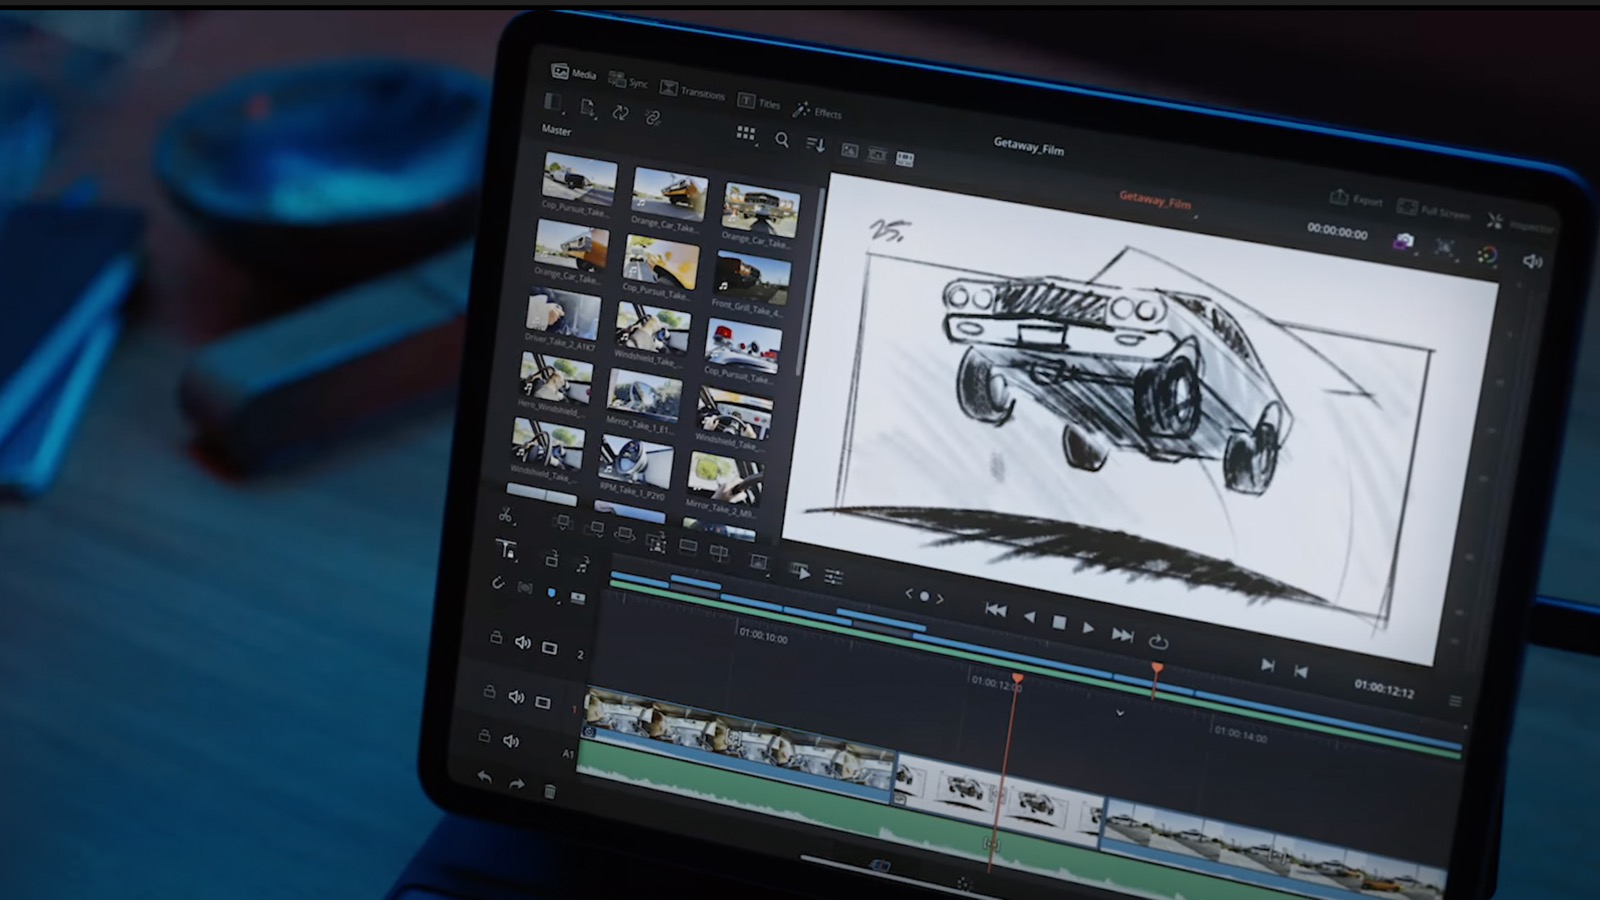Open the thumbnail grid view dropdown
This screenshot has height=900, width=1600.
click(746, 133)
